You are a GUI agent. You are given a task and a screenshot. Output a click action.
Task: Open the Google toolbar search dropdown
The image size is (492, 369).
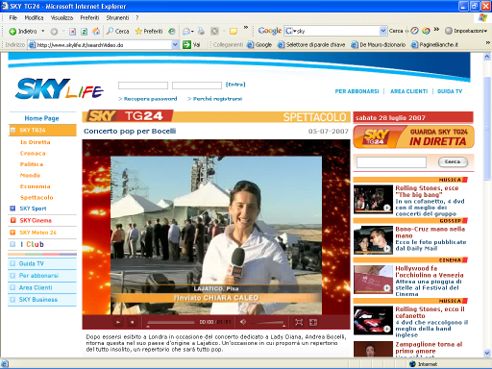click(383, 31)
